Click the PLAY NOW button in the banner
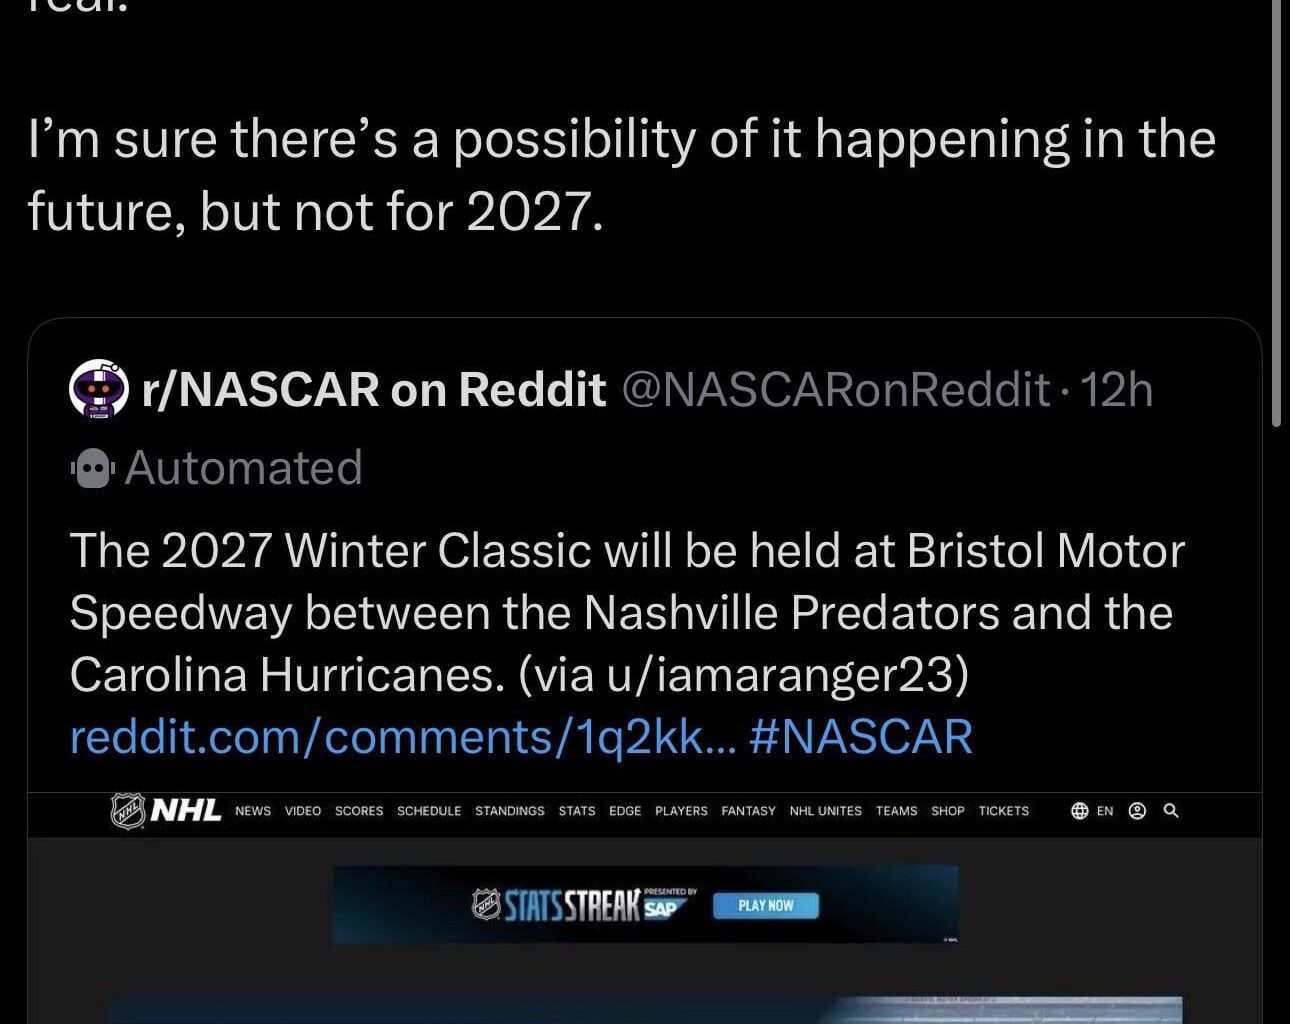The height and width of the screenshot is (1024, 1290). pos(765,905)
